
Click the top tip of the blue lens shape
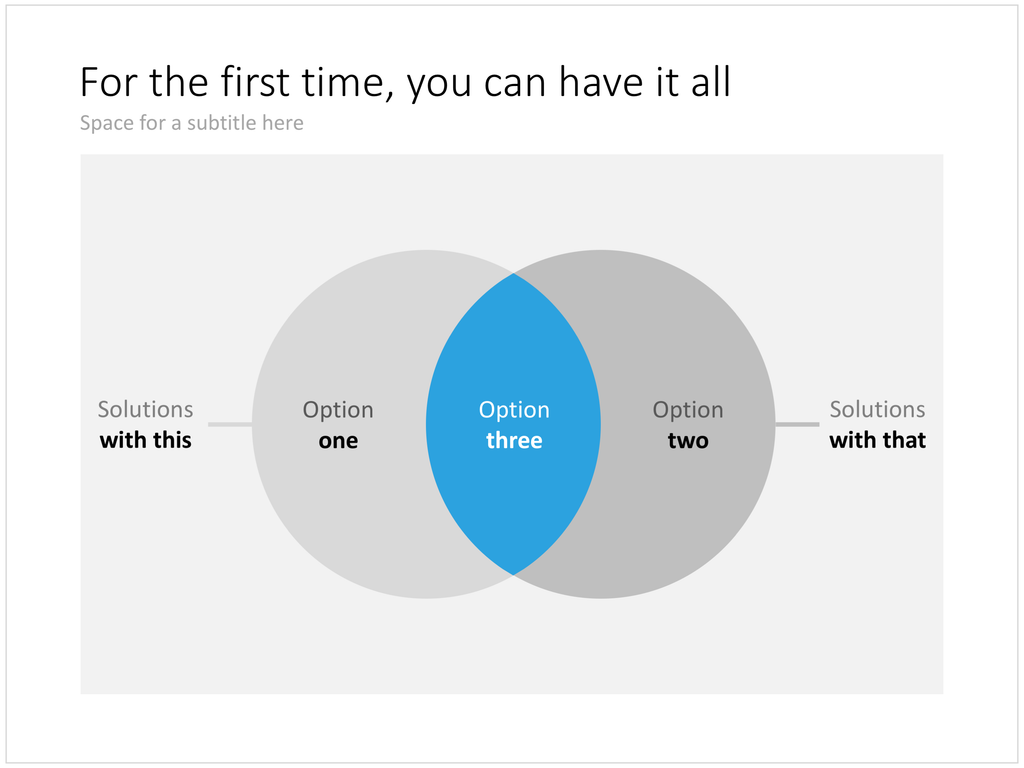click(514, 278)
